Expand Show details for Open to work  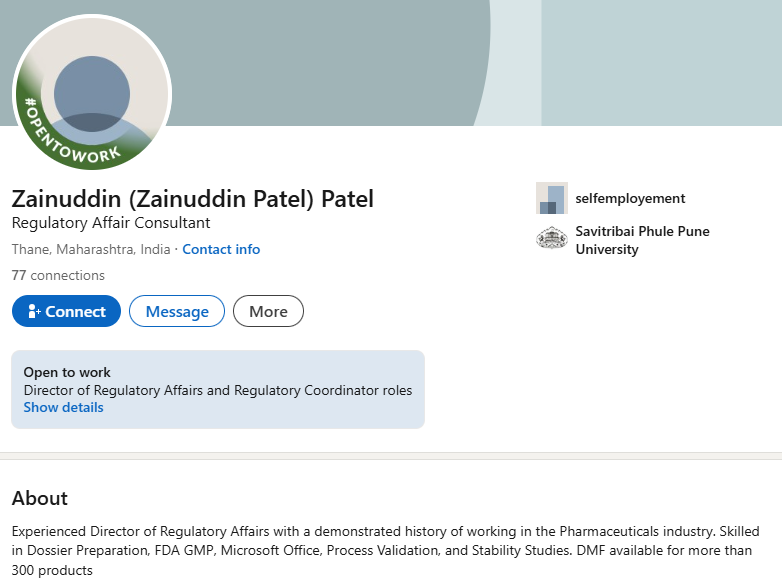63,407
